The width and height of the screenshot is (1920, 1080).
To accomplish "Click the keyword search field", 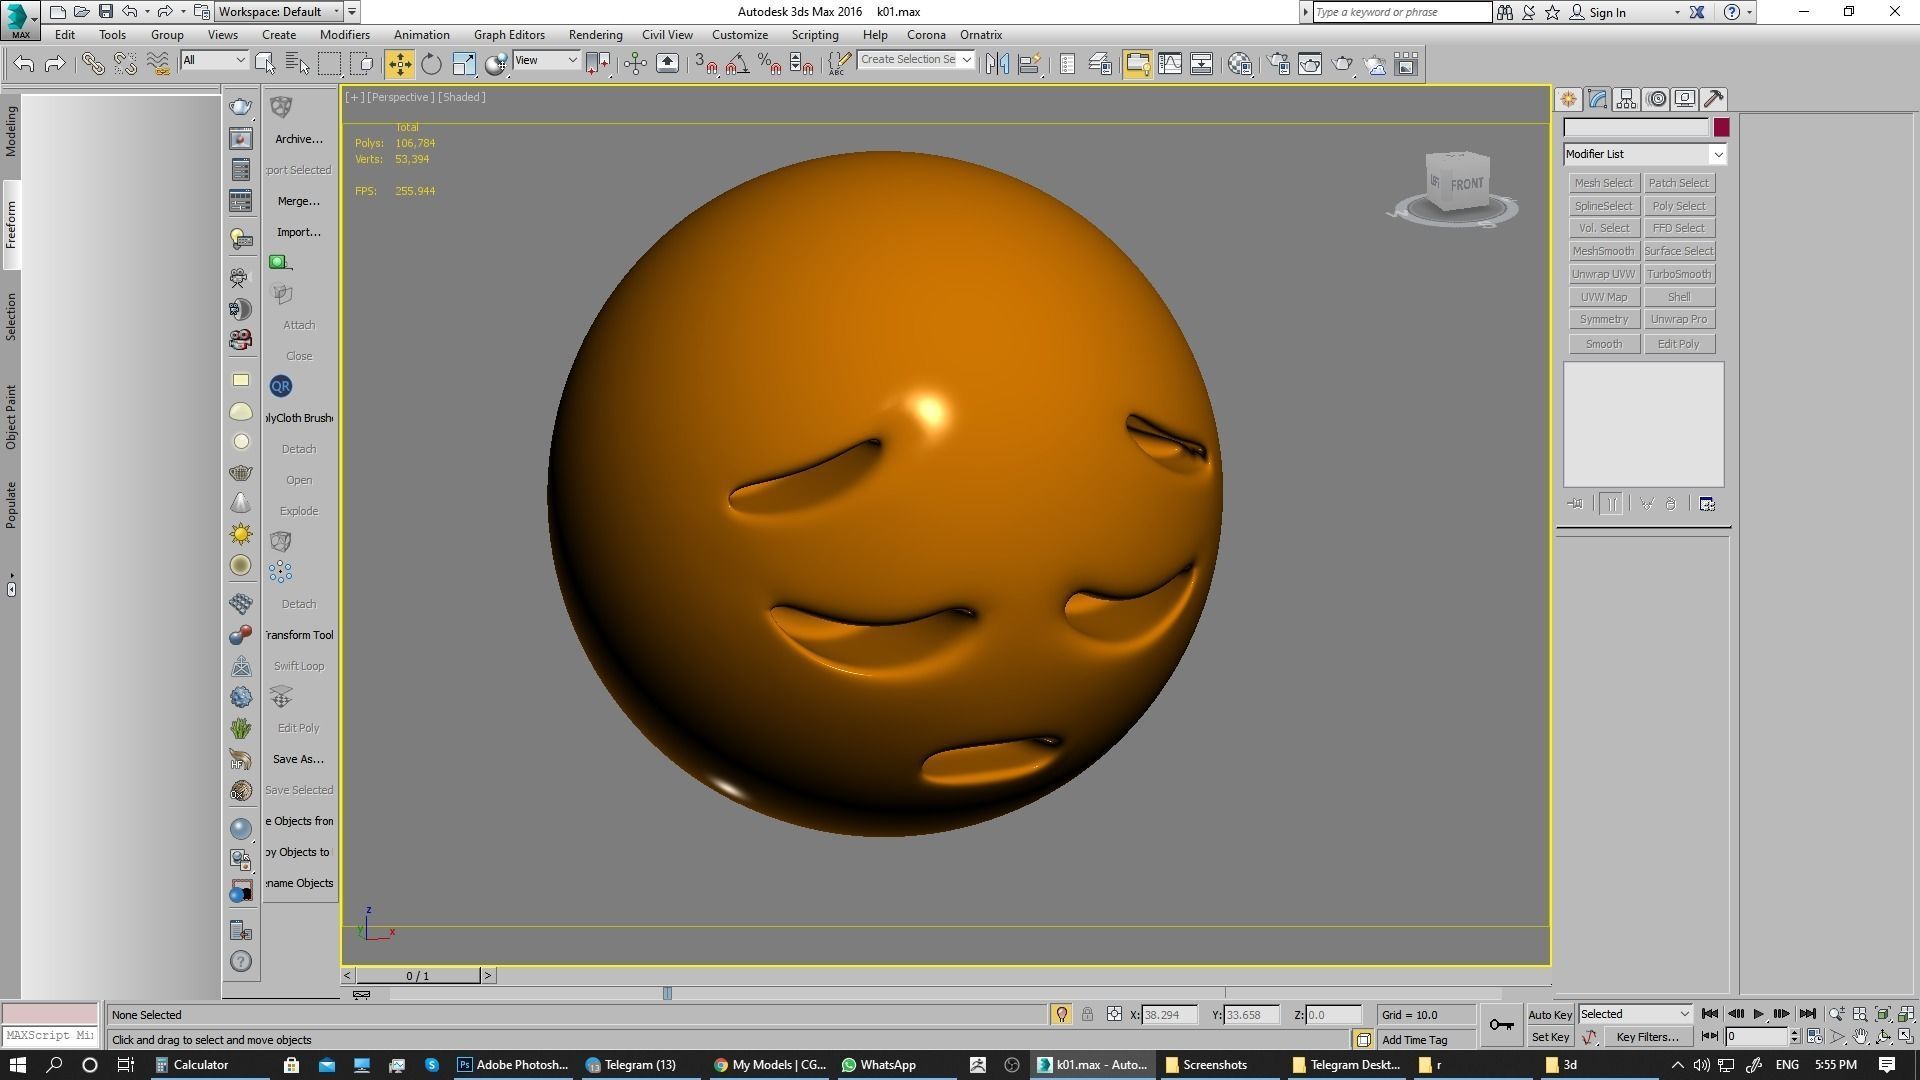I will point(1401,12).
